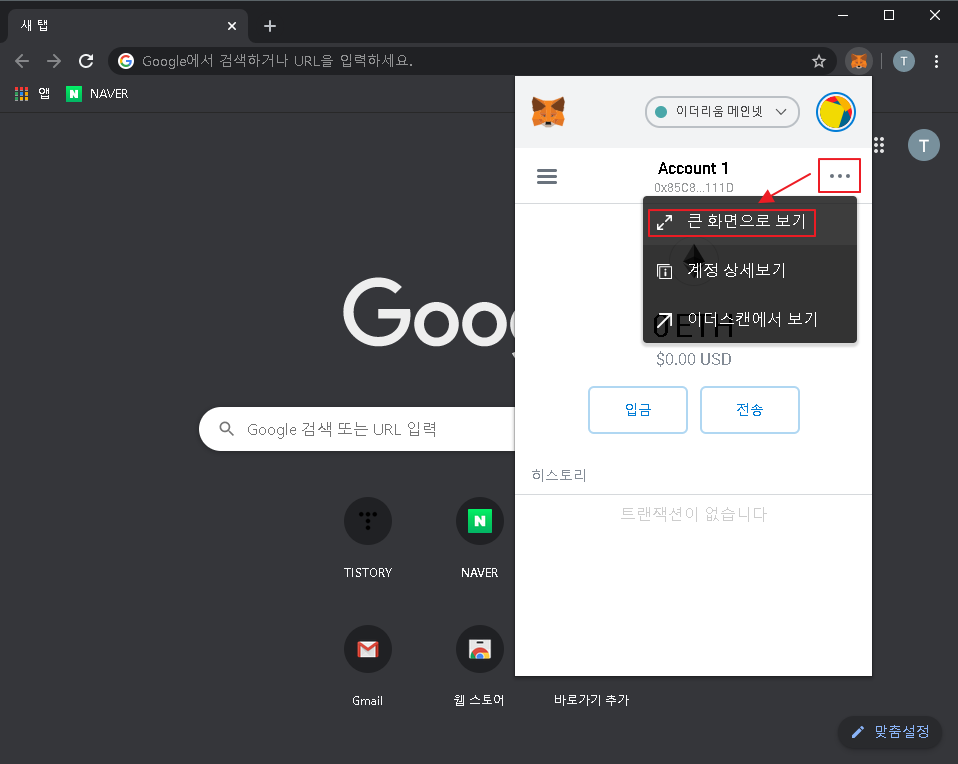Viewport: 958px width, 764px height.
Task: Click the address bar URL field
Action: point(470,61)
